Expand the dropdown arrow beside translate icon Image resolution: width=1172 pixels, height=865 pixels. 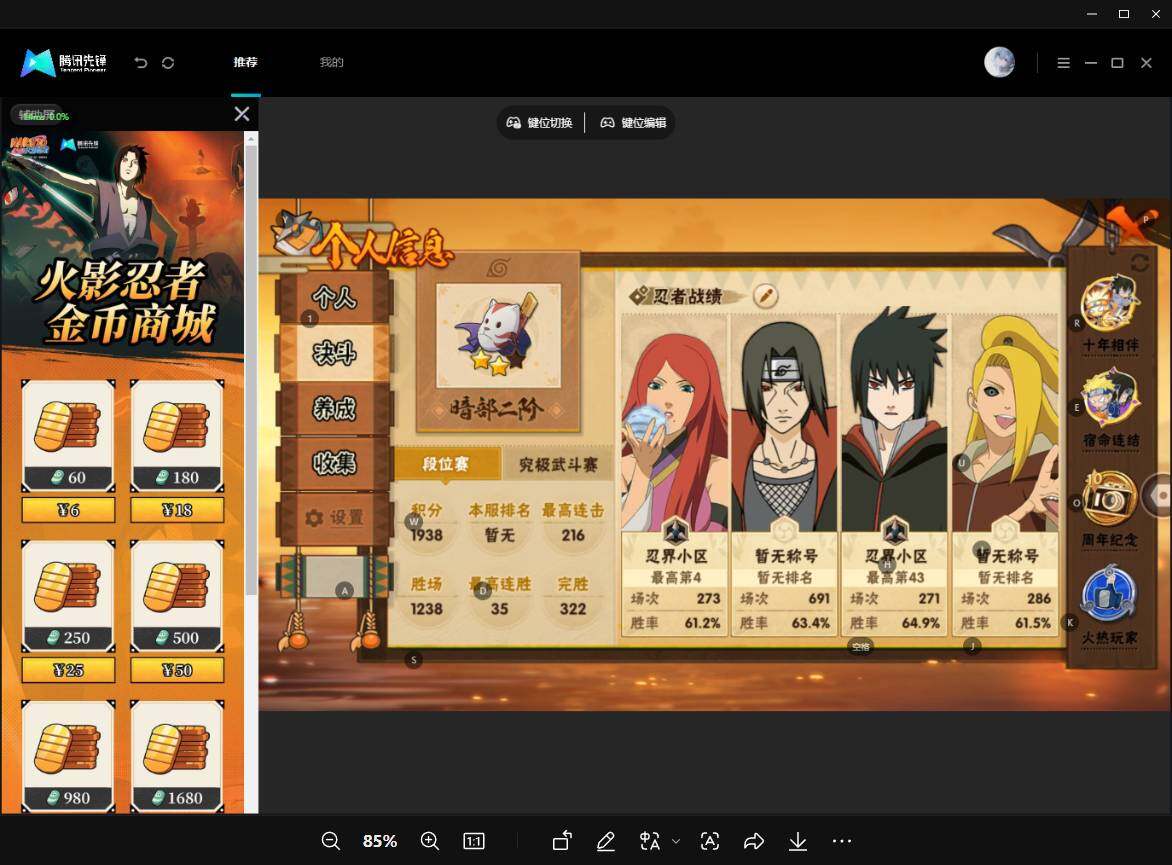pos(676,841)
